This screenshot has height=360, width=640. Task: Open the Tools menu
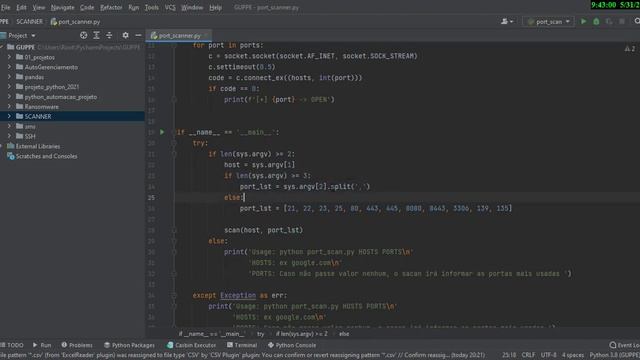pyautogui.click(x=151, y=7)
